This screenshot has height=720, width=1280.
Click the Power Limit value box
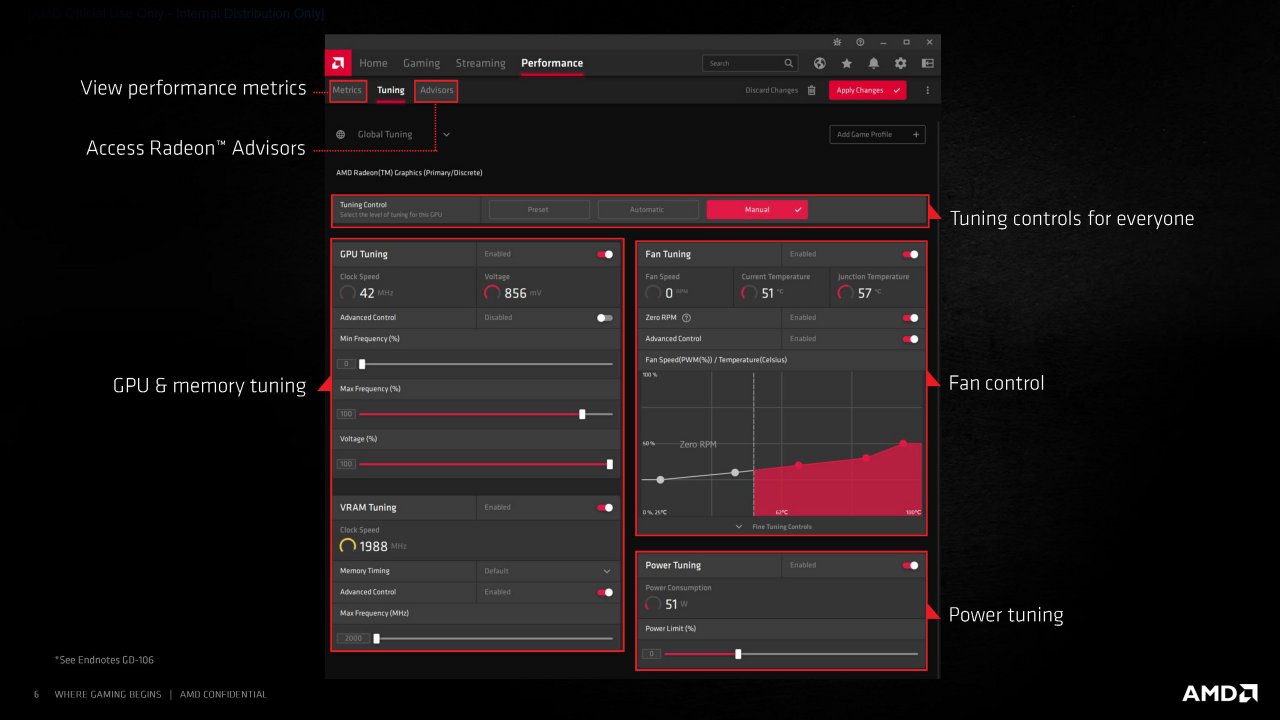tap(651, 654)
